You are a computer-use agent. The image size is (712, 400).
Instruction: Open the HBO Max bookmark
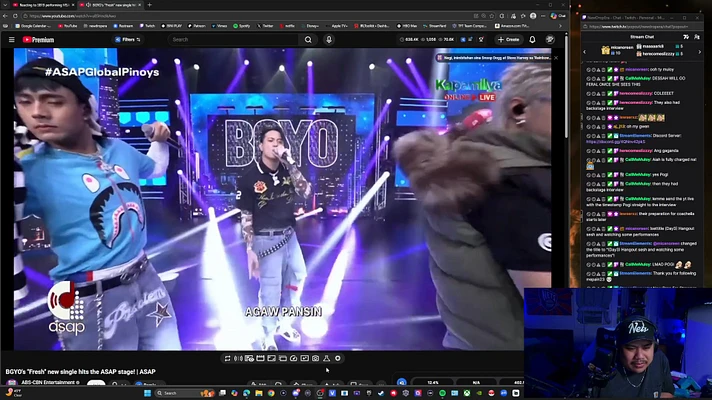tap(407, 26)
